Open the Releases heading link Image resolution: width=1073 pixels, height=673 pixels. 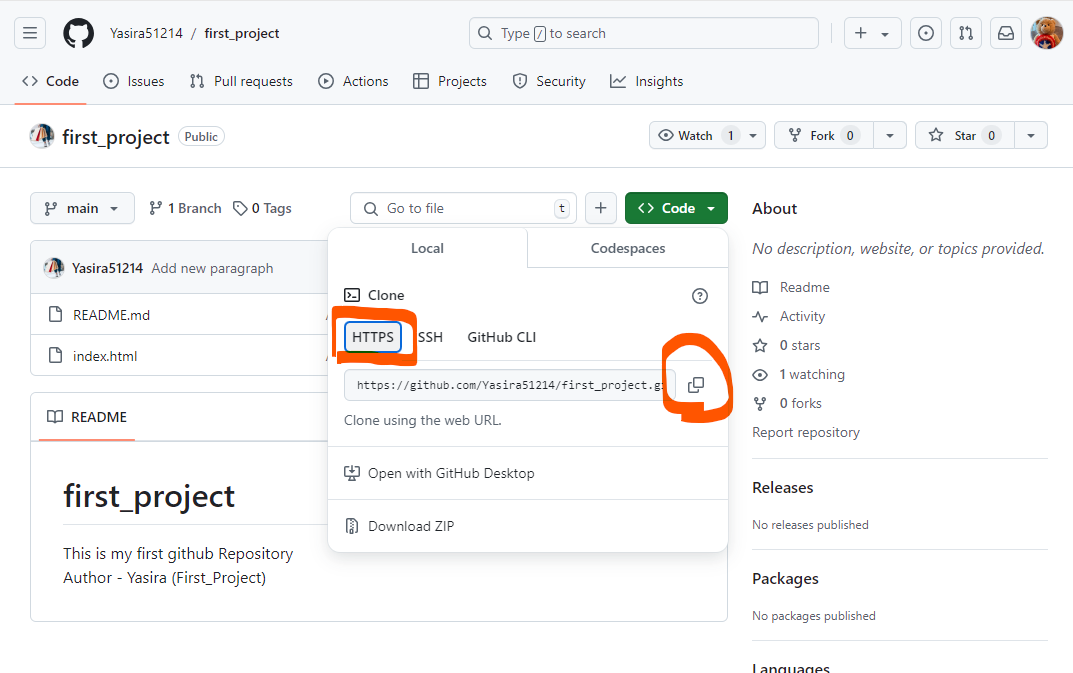click(x=783, y=487)
